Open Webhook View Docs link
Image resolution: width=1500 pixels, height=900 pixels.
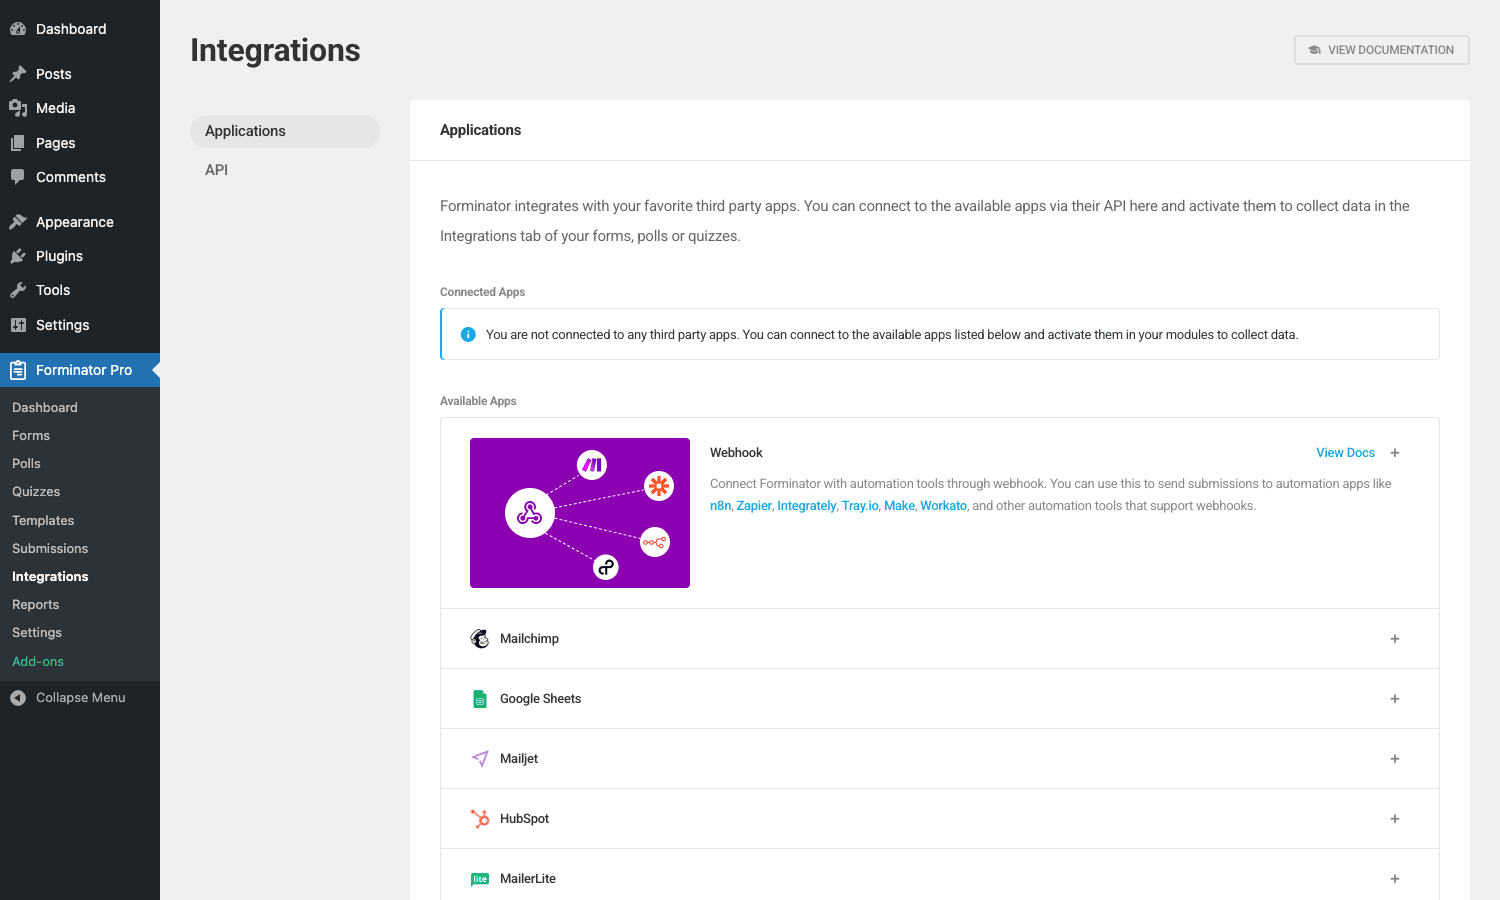pos(1345,453)
